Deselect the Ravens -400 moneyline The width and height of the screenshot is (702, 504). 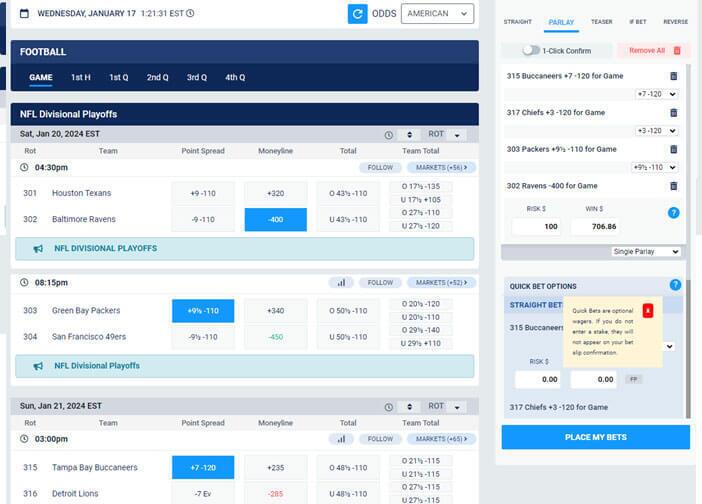click(275, 220)
